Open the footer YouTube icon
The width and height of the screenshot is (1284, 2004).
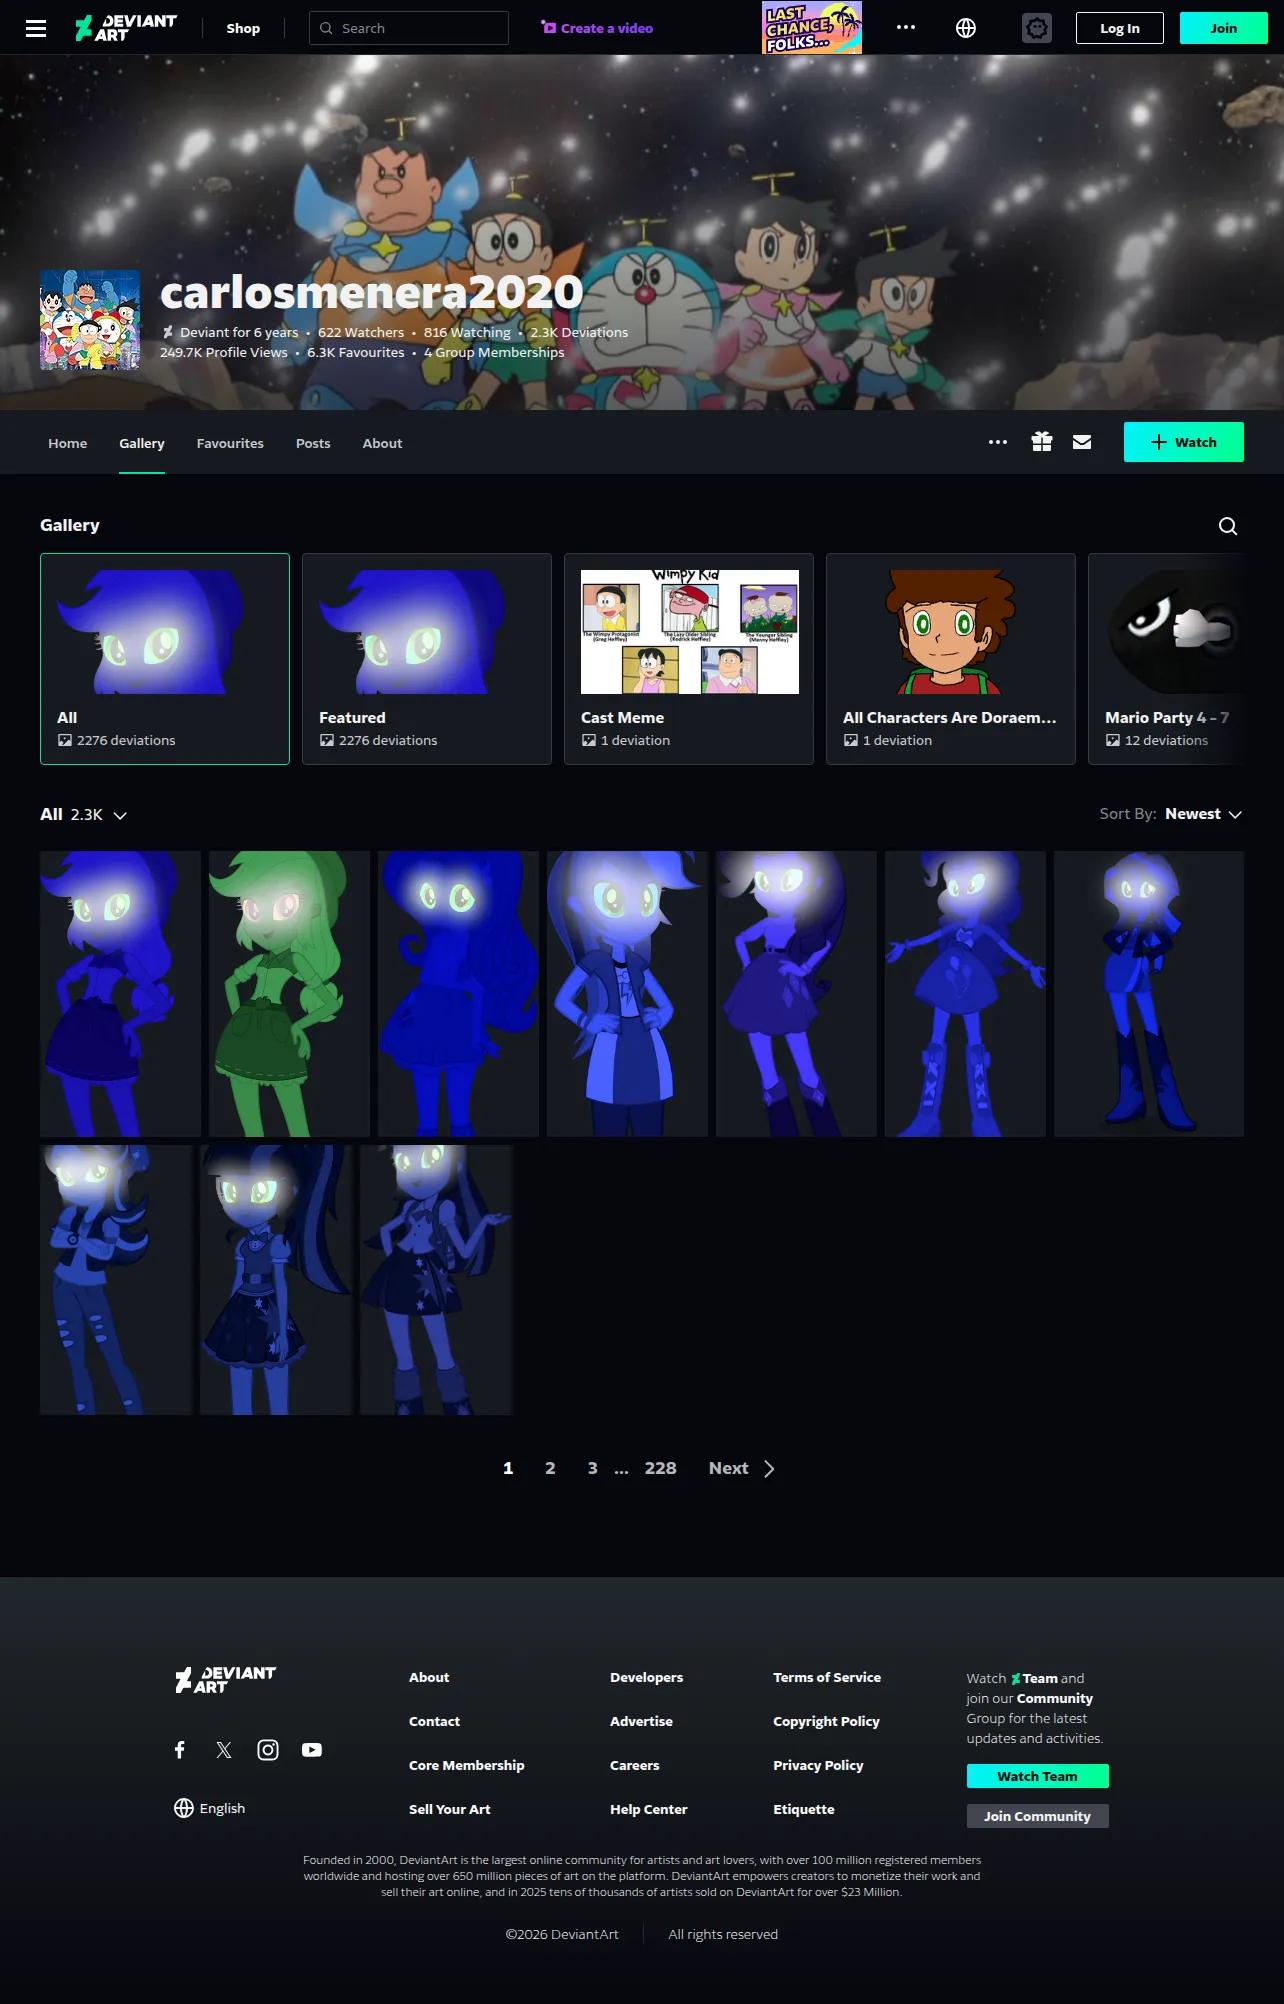tap(312, 1750)
